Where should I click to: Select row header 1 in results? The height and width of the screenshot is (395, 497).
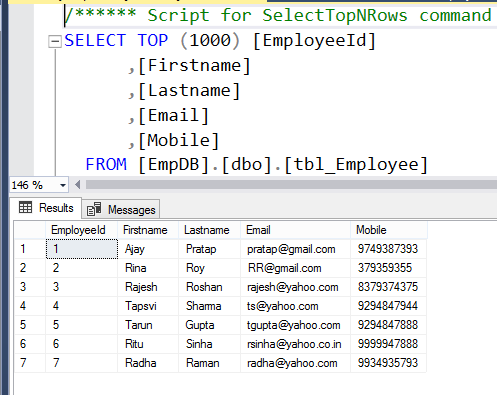(x=30, y=249)
